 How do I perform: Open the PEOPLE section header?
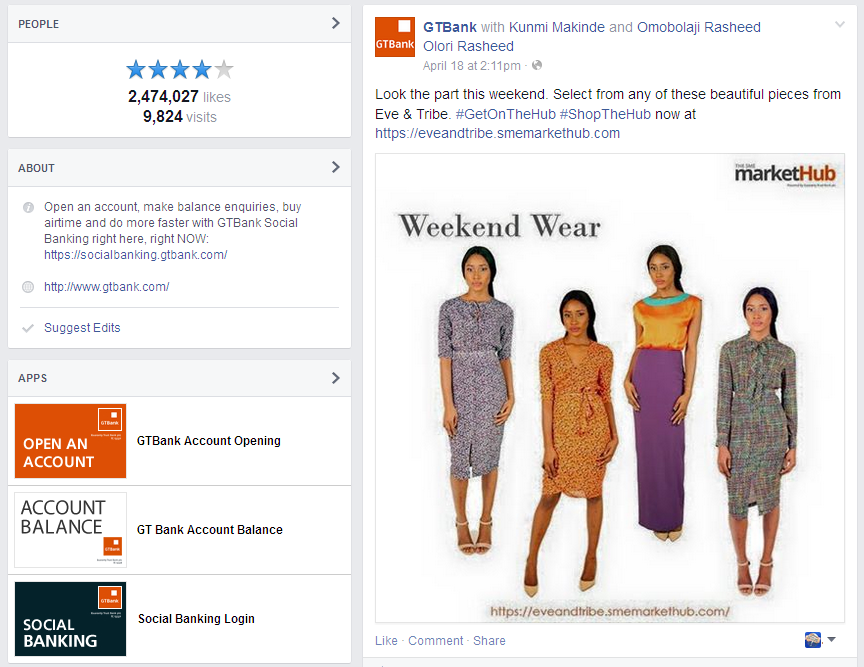tap(180, 24)
